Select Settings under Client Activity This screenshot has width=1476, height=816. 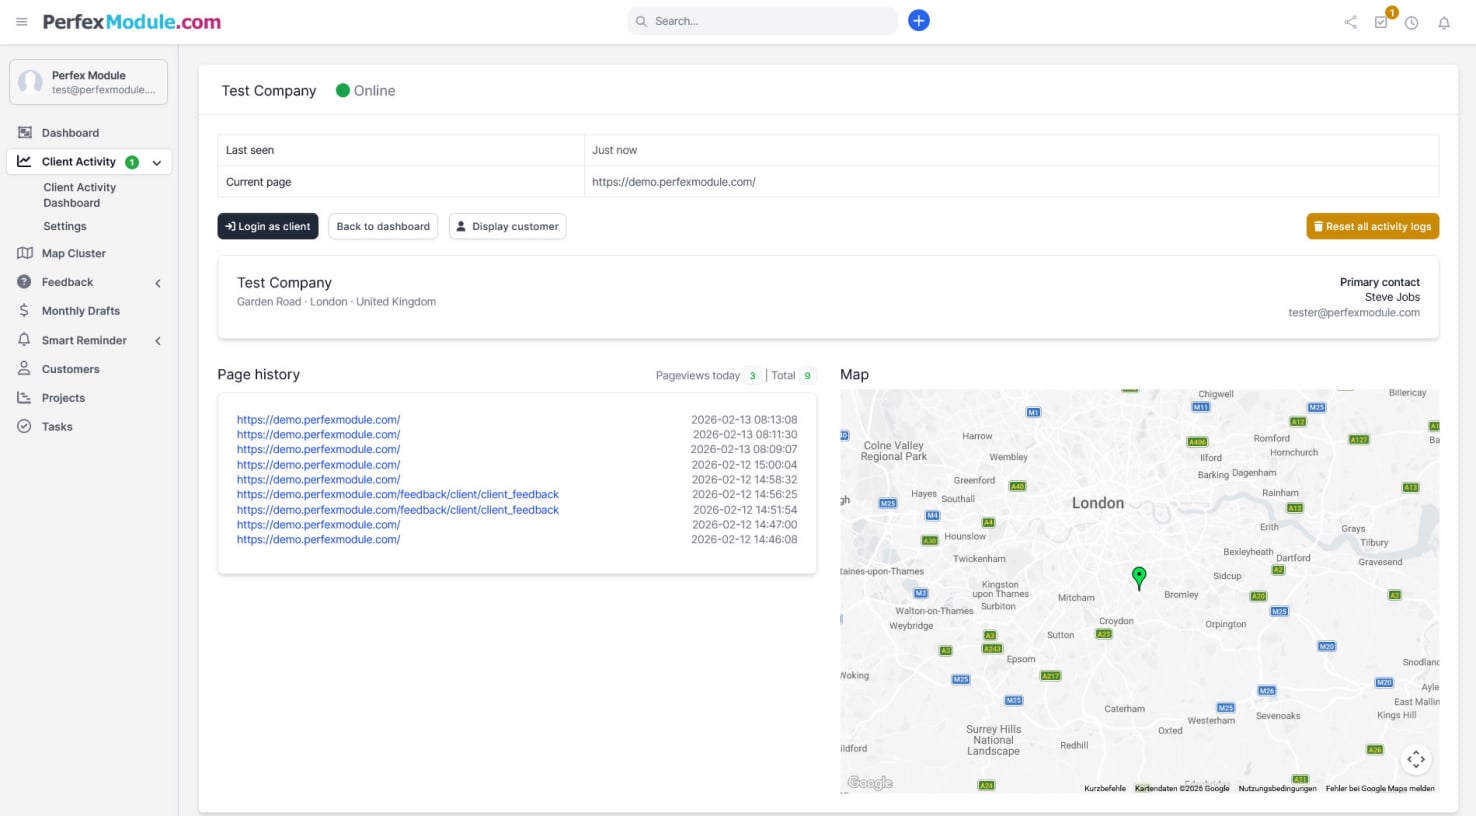[65, 226]
